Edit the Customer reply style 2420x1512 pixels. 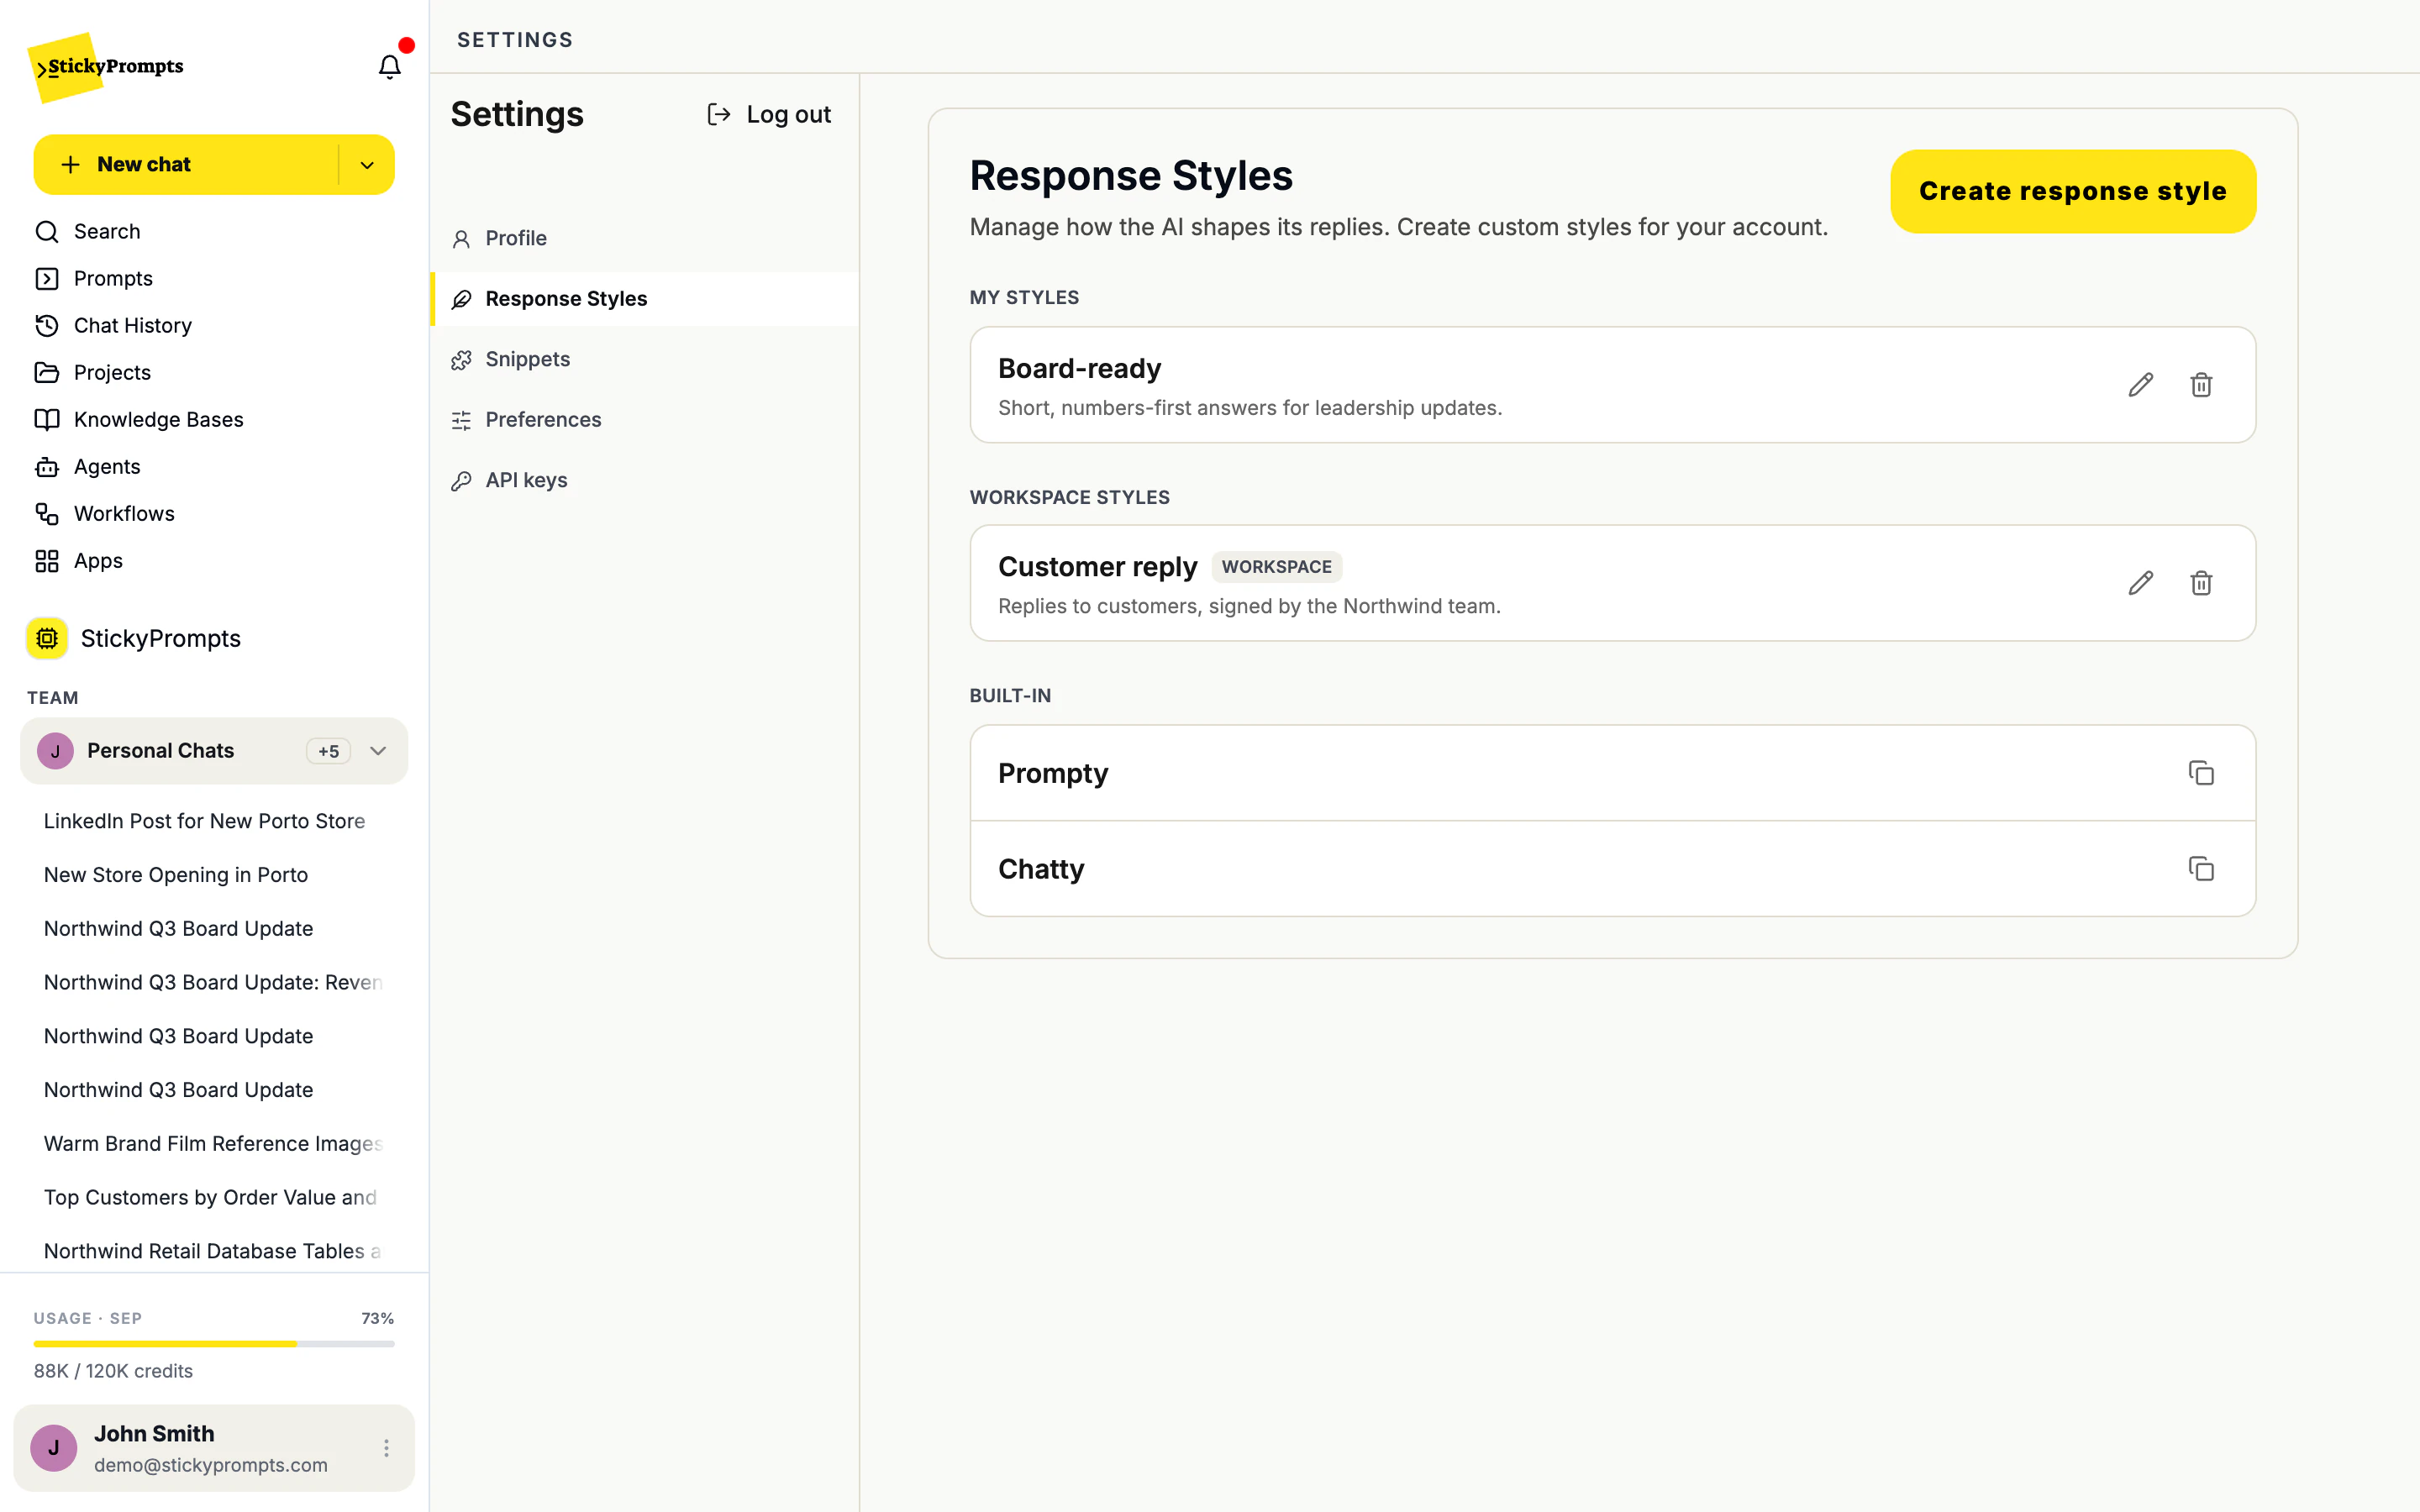[2140, 583]
